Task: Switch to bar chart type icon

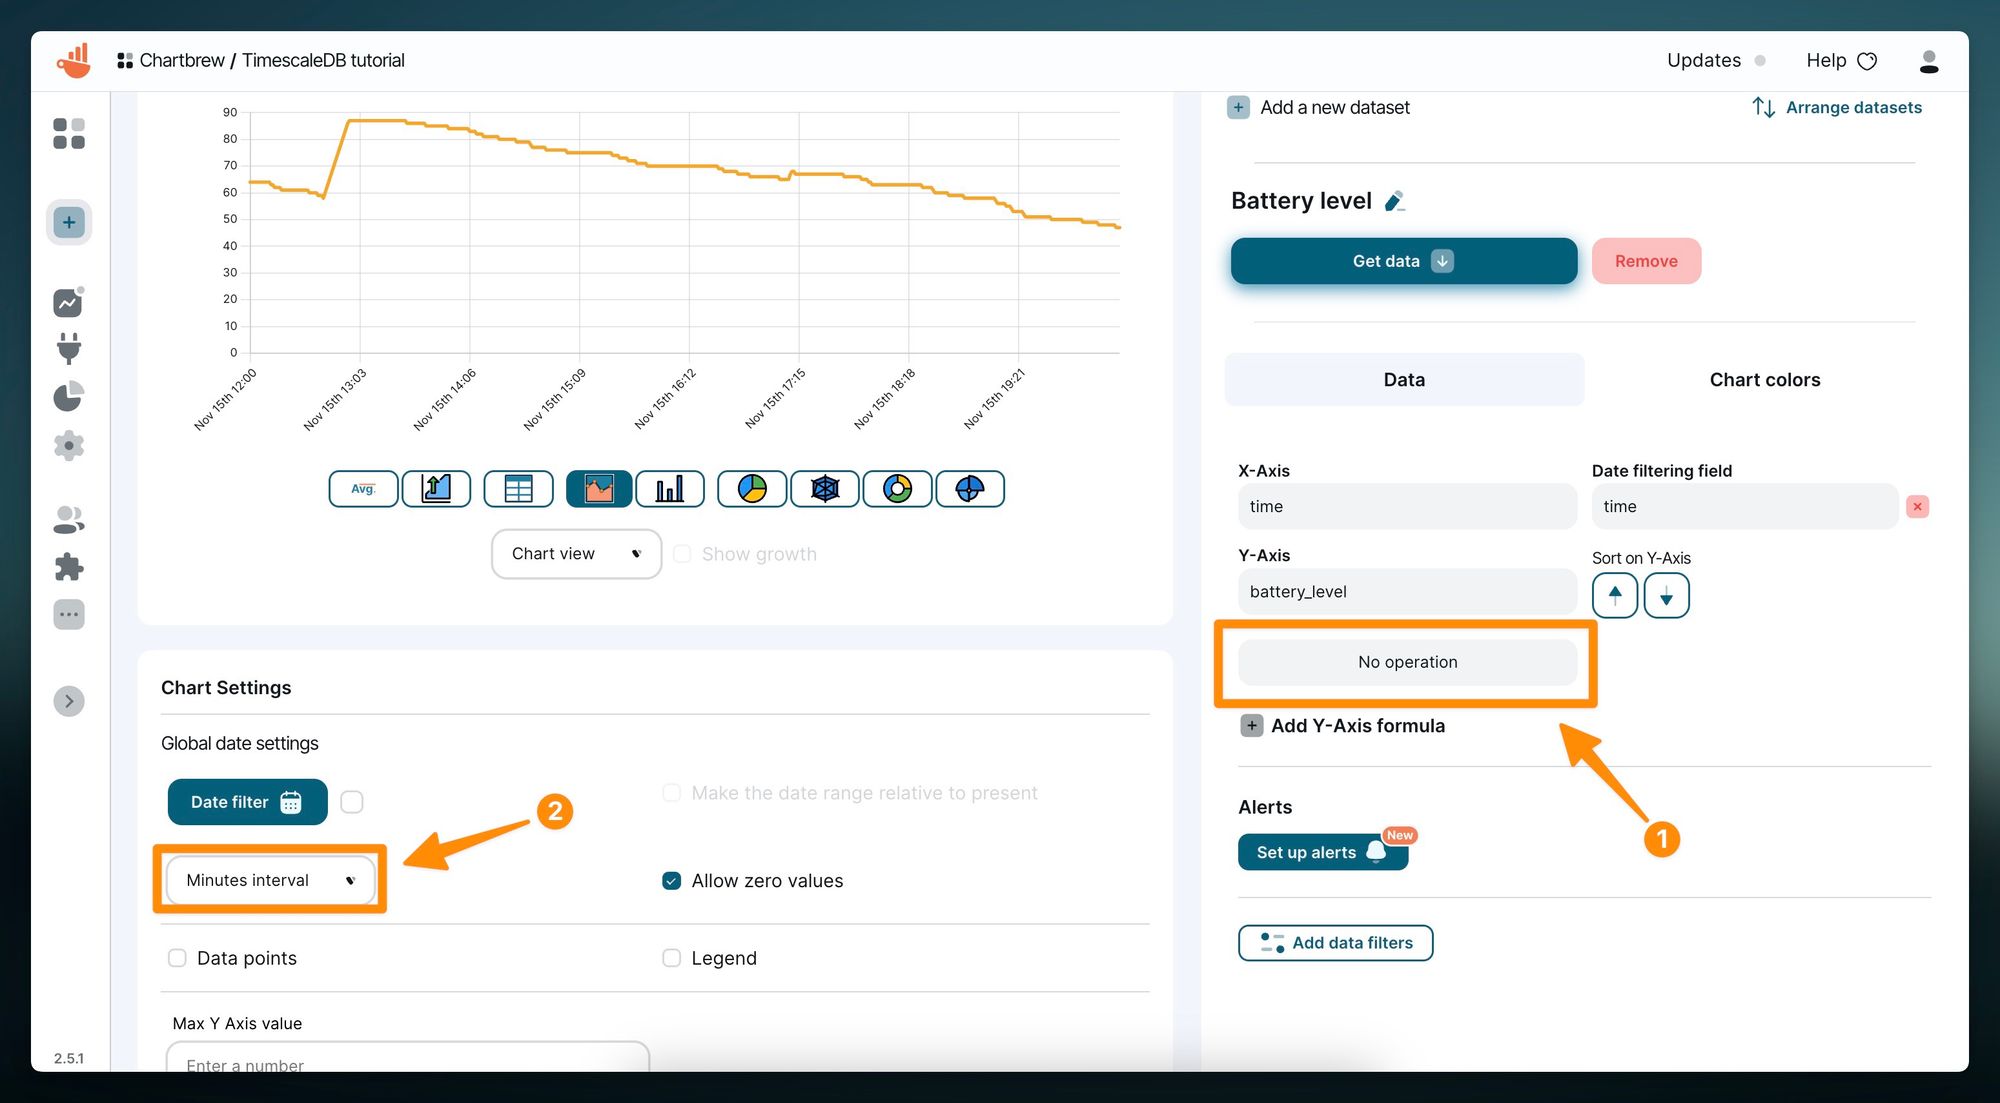Action: coord(670,489)
